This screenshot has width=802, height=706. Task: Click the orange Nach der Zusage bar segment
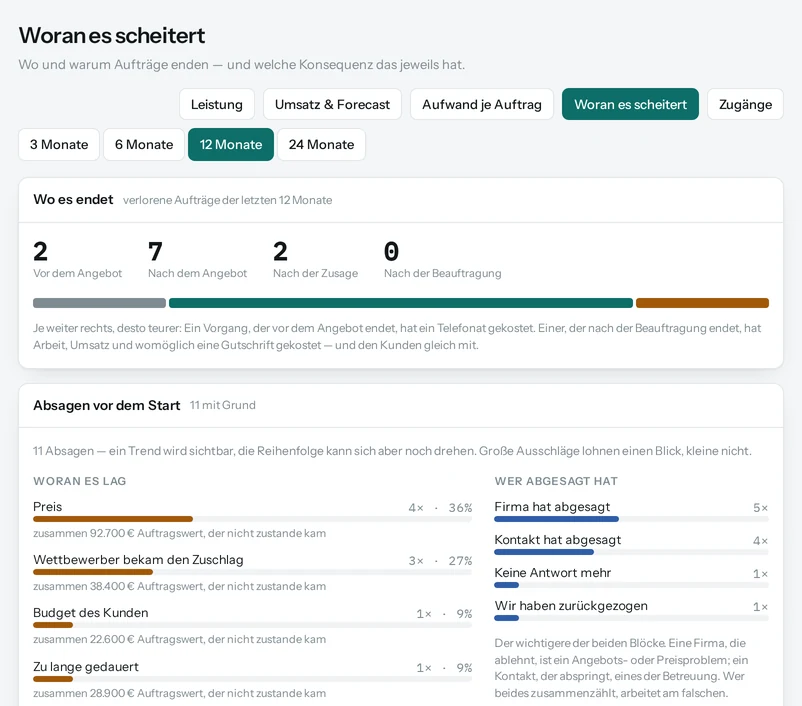coord(702,303)
